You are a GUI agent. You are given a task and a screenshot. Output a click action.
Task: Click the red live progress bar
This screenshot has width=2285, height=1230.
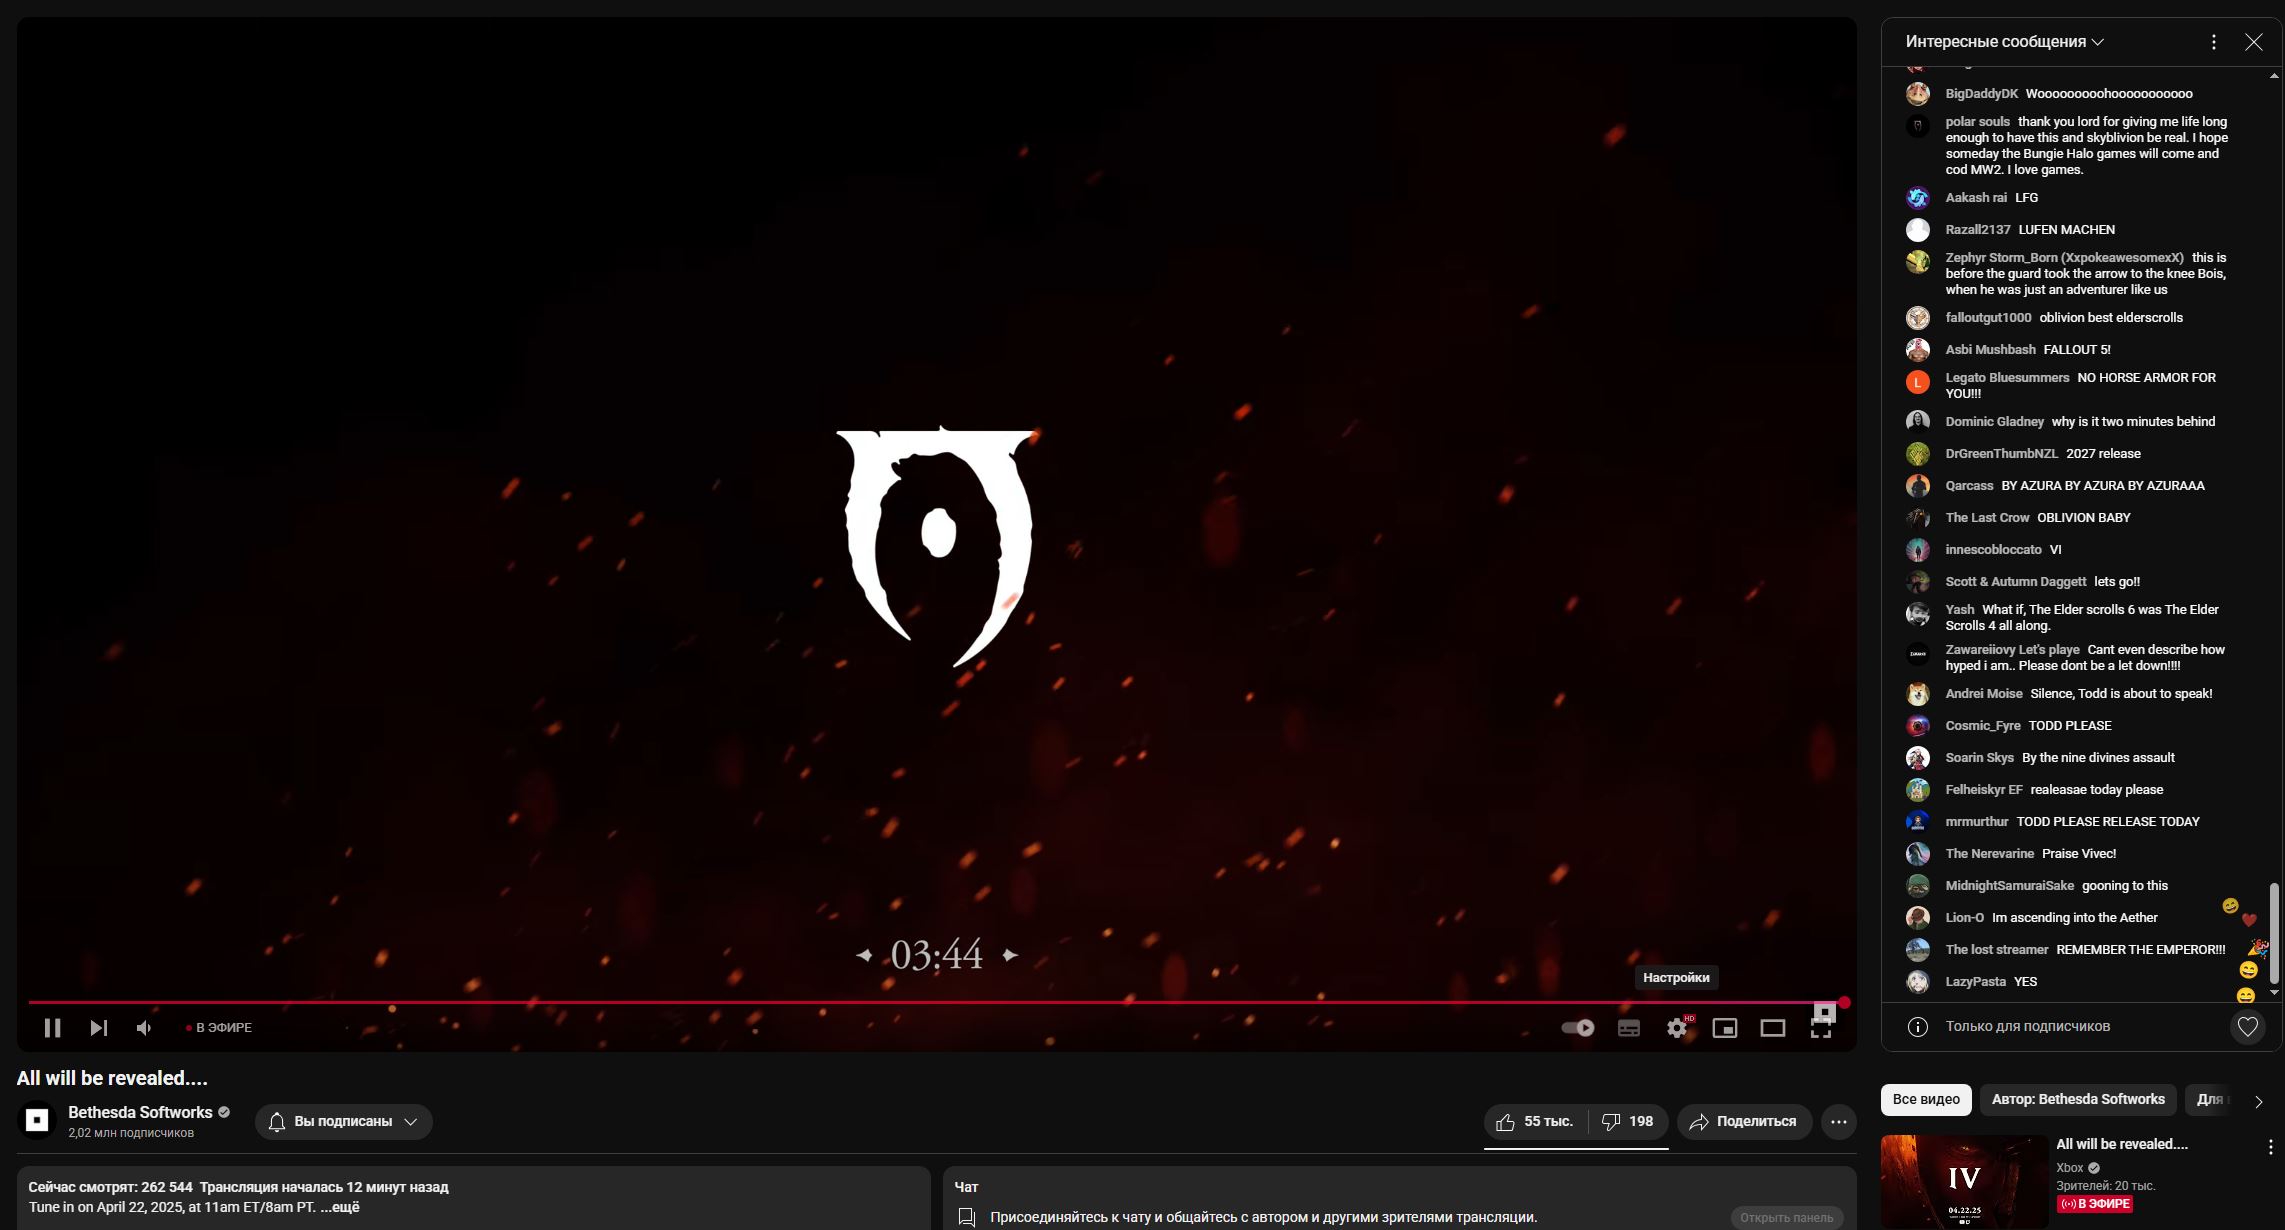tap(936, 1002)
